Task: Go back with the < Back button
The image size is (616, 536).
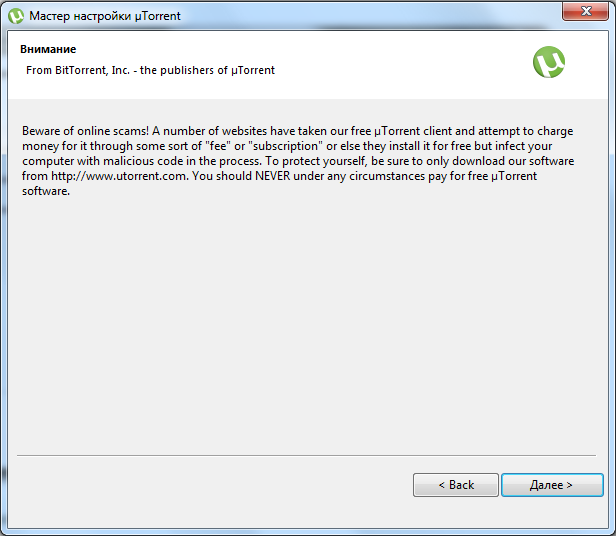Action: pyautogui.click(x=456, y=485)
